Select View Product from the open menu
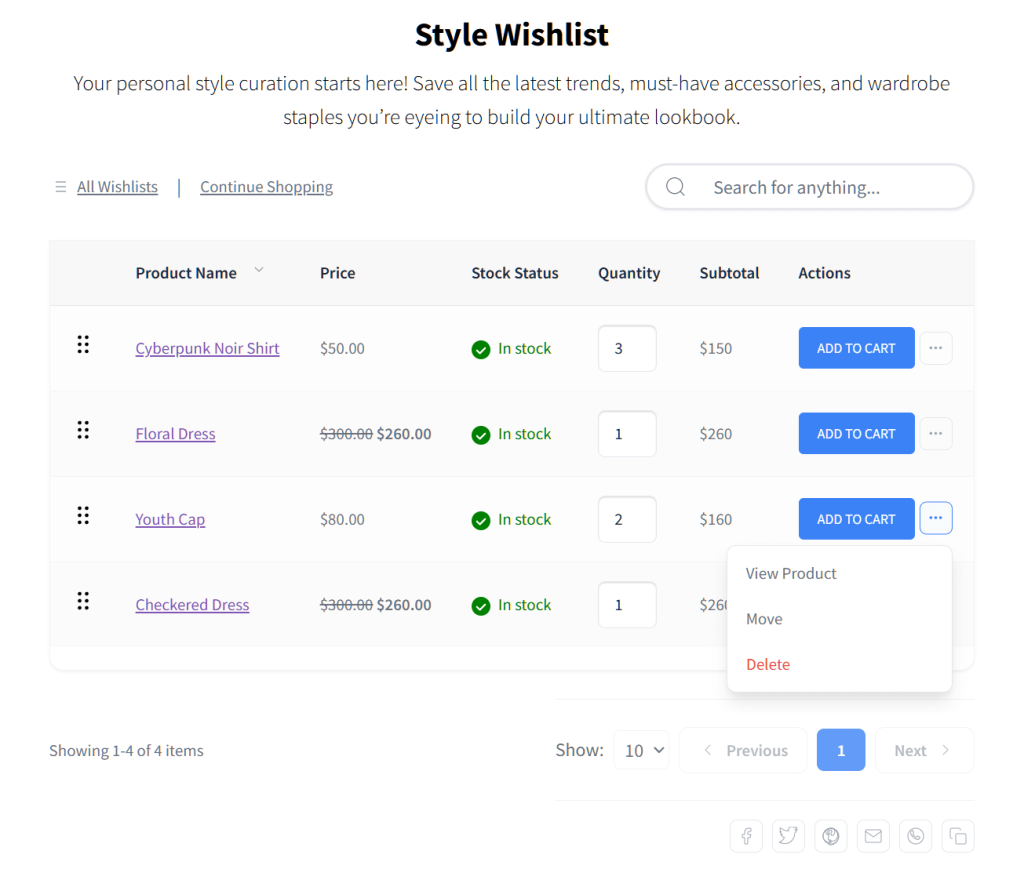Image resolution: width=1024 pixels, height=880 pixels. tap(790, 573)
